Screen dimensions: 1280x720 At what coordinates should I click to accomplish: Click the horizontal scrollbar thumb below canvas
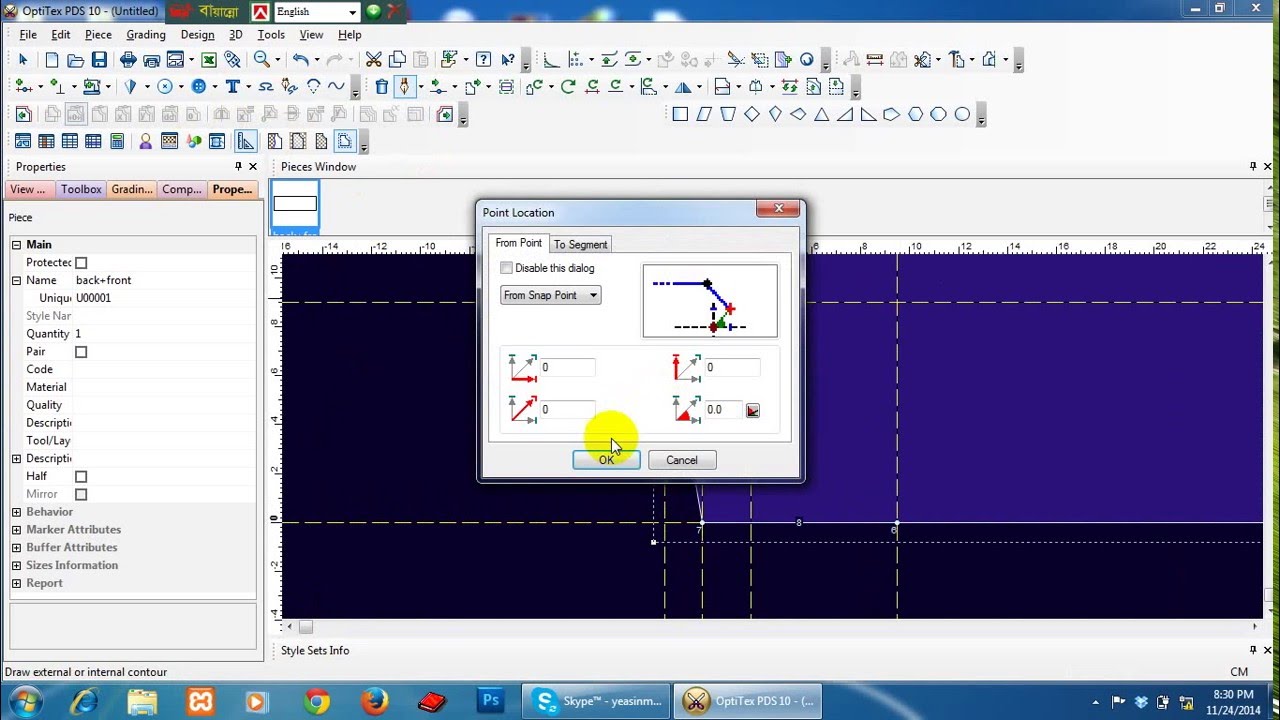click(305, 627)
